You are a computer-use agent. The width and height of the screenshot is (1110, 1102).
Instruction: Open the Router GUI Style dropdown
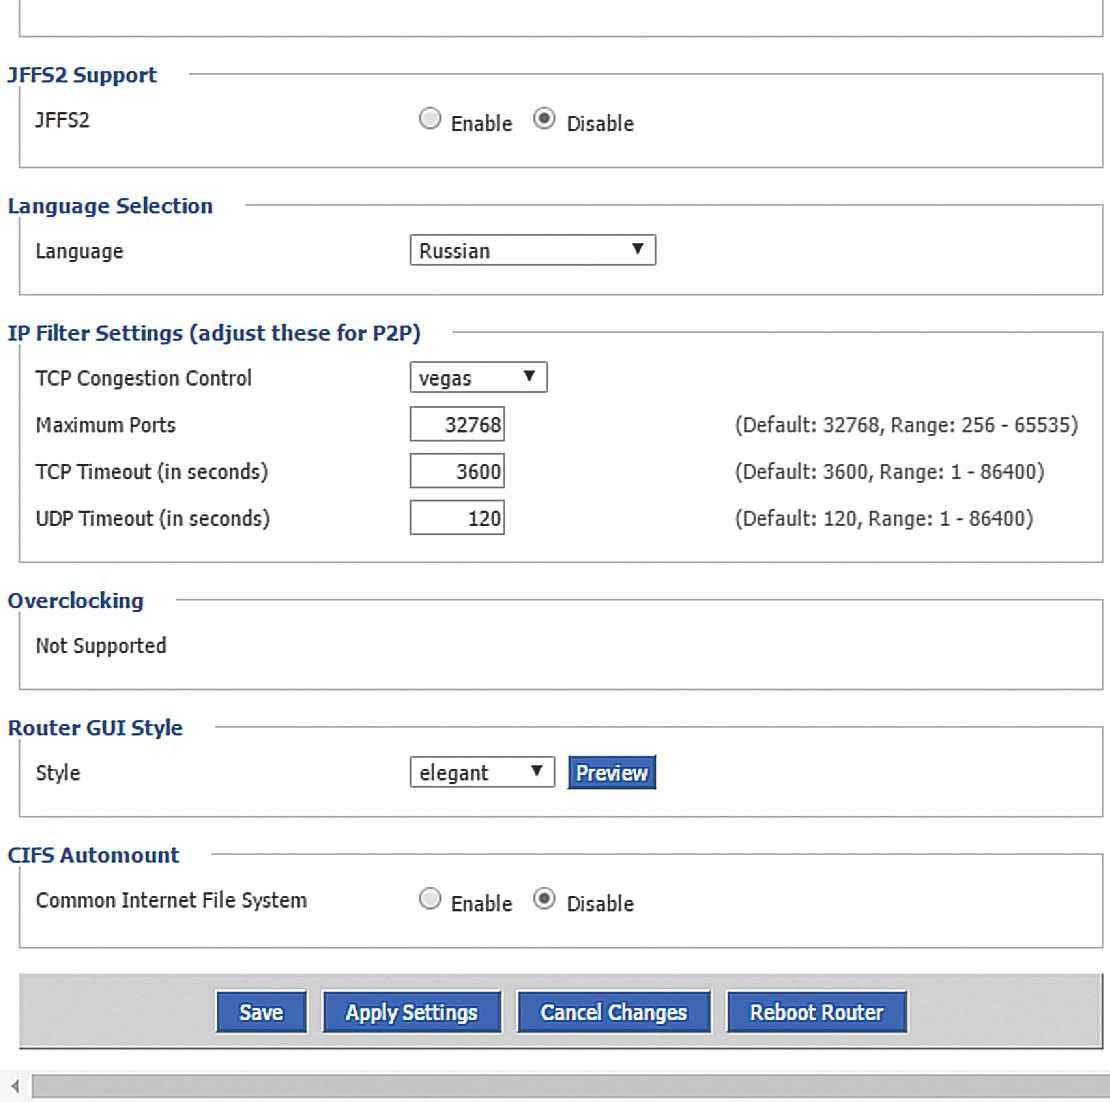(x=481, y=772)
